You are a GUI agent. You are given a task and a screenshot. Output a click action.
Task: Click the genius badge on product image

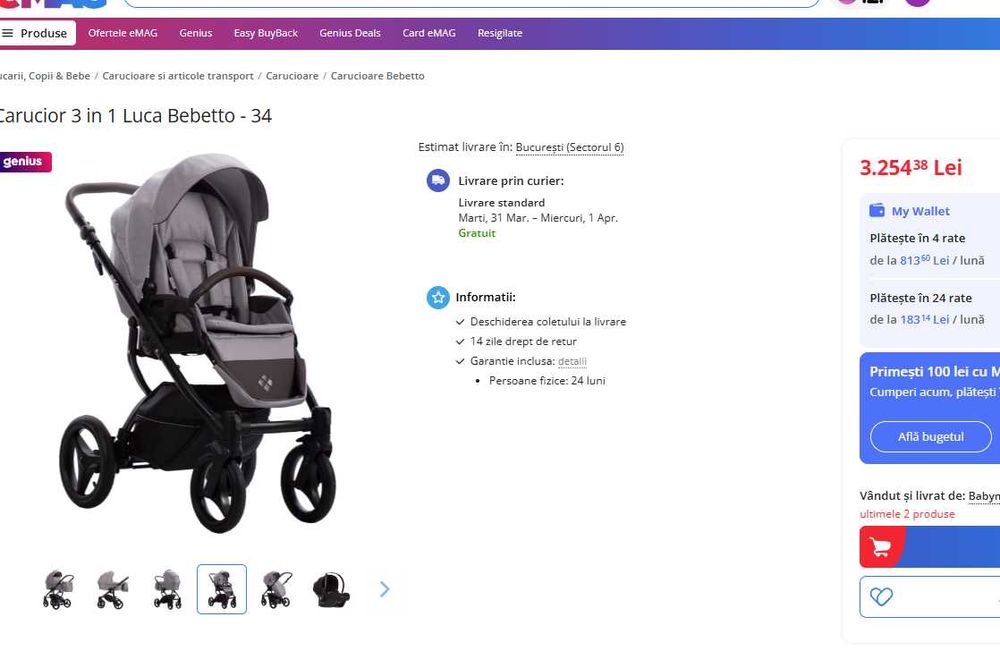click(24, 161)
